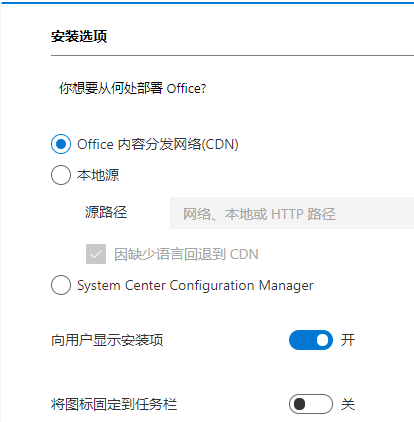
Task: Click the 因缺少语言回退到 CDN label text
Action: click(186, 254)
